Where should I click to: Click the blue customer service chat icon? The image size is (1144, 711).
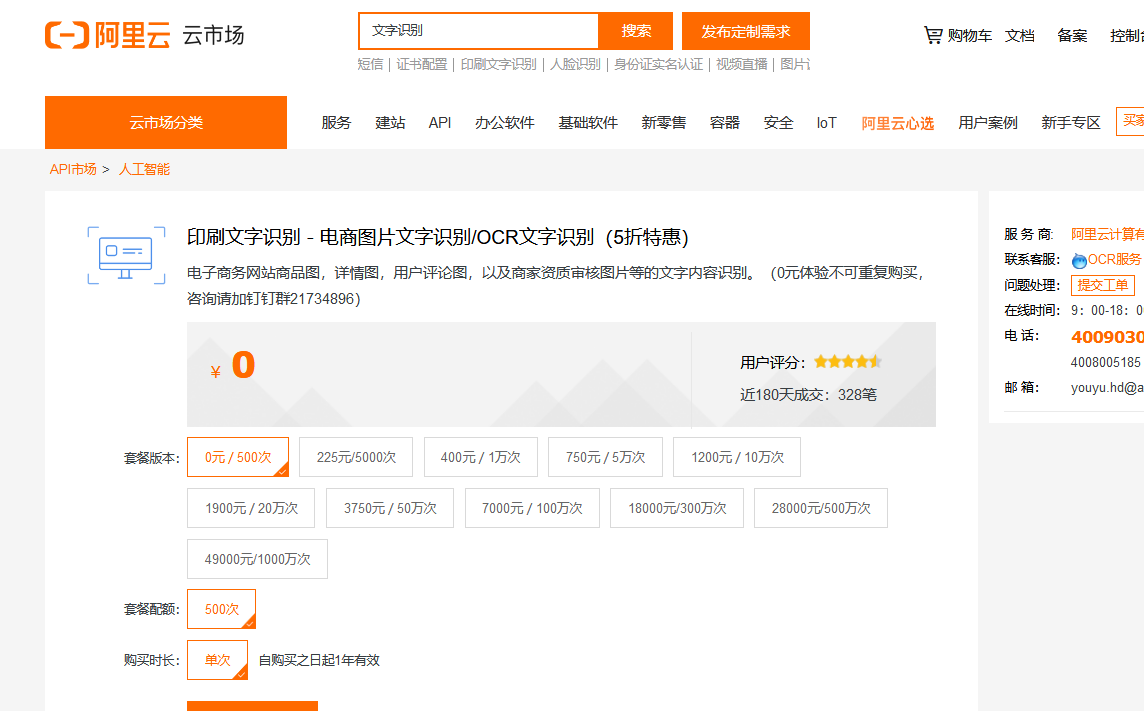coord(1079,260)
